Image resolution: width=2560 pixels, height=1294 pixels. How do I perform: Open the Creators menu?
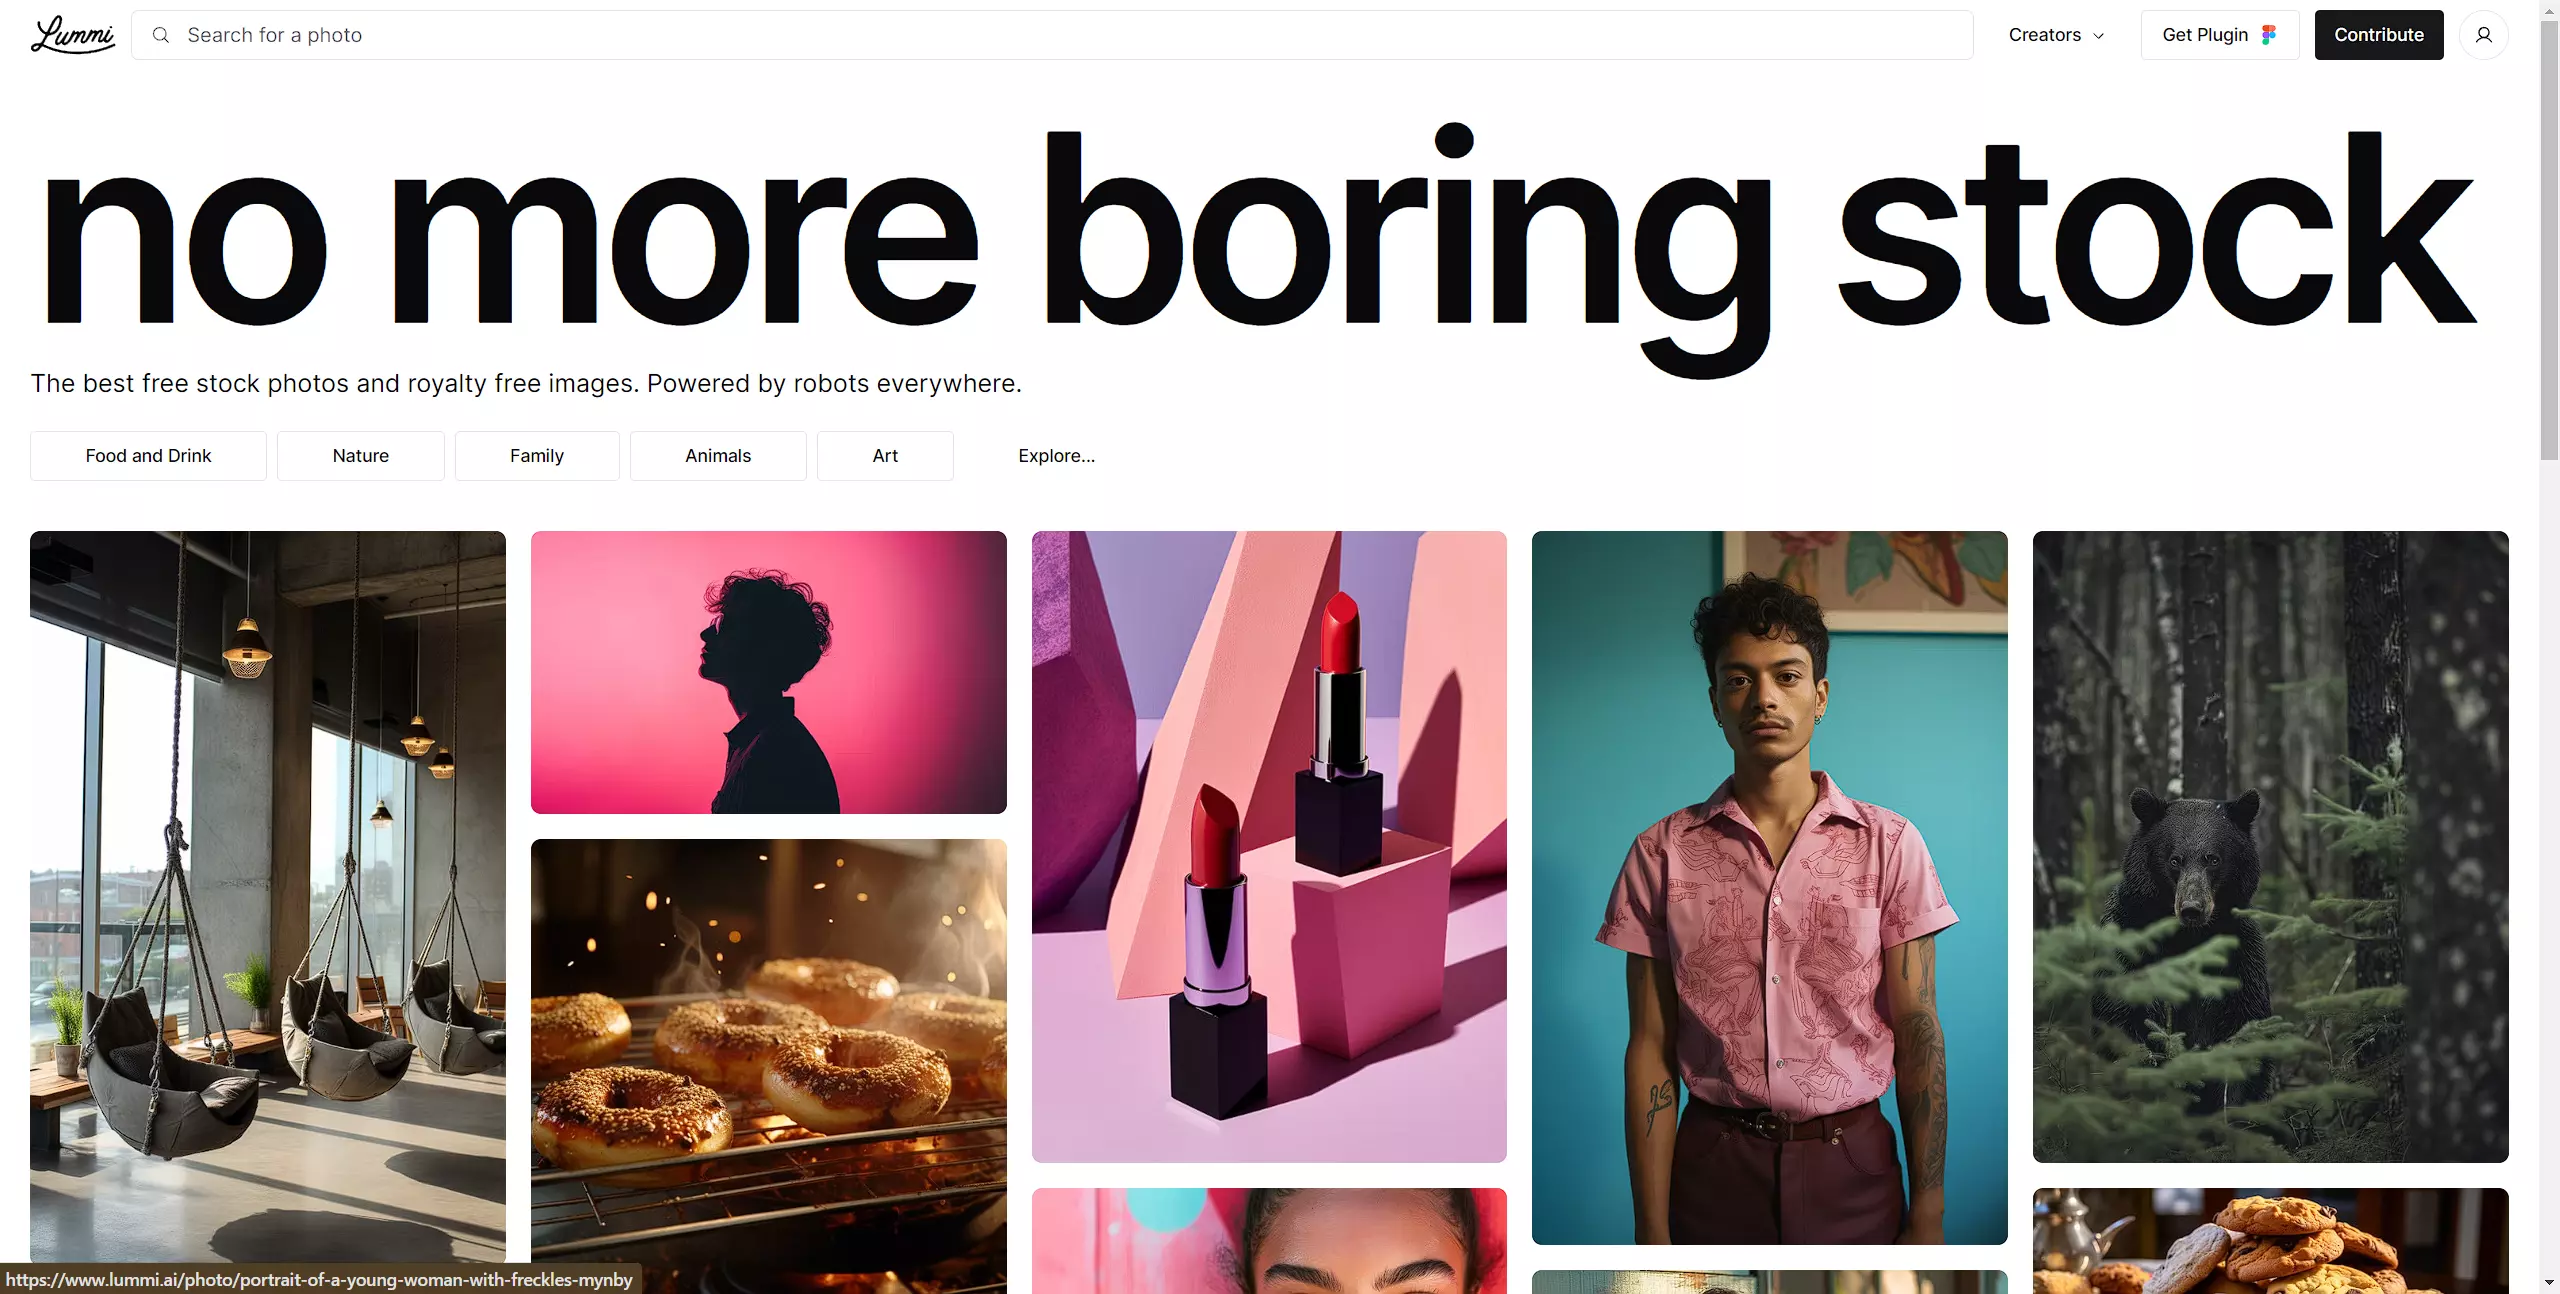point(2057,35)
